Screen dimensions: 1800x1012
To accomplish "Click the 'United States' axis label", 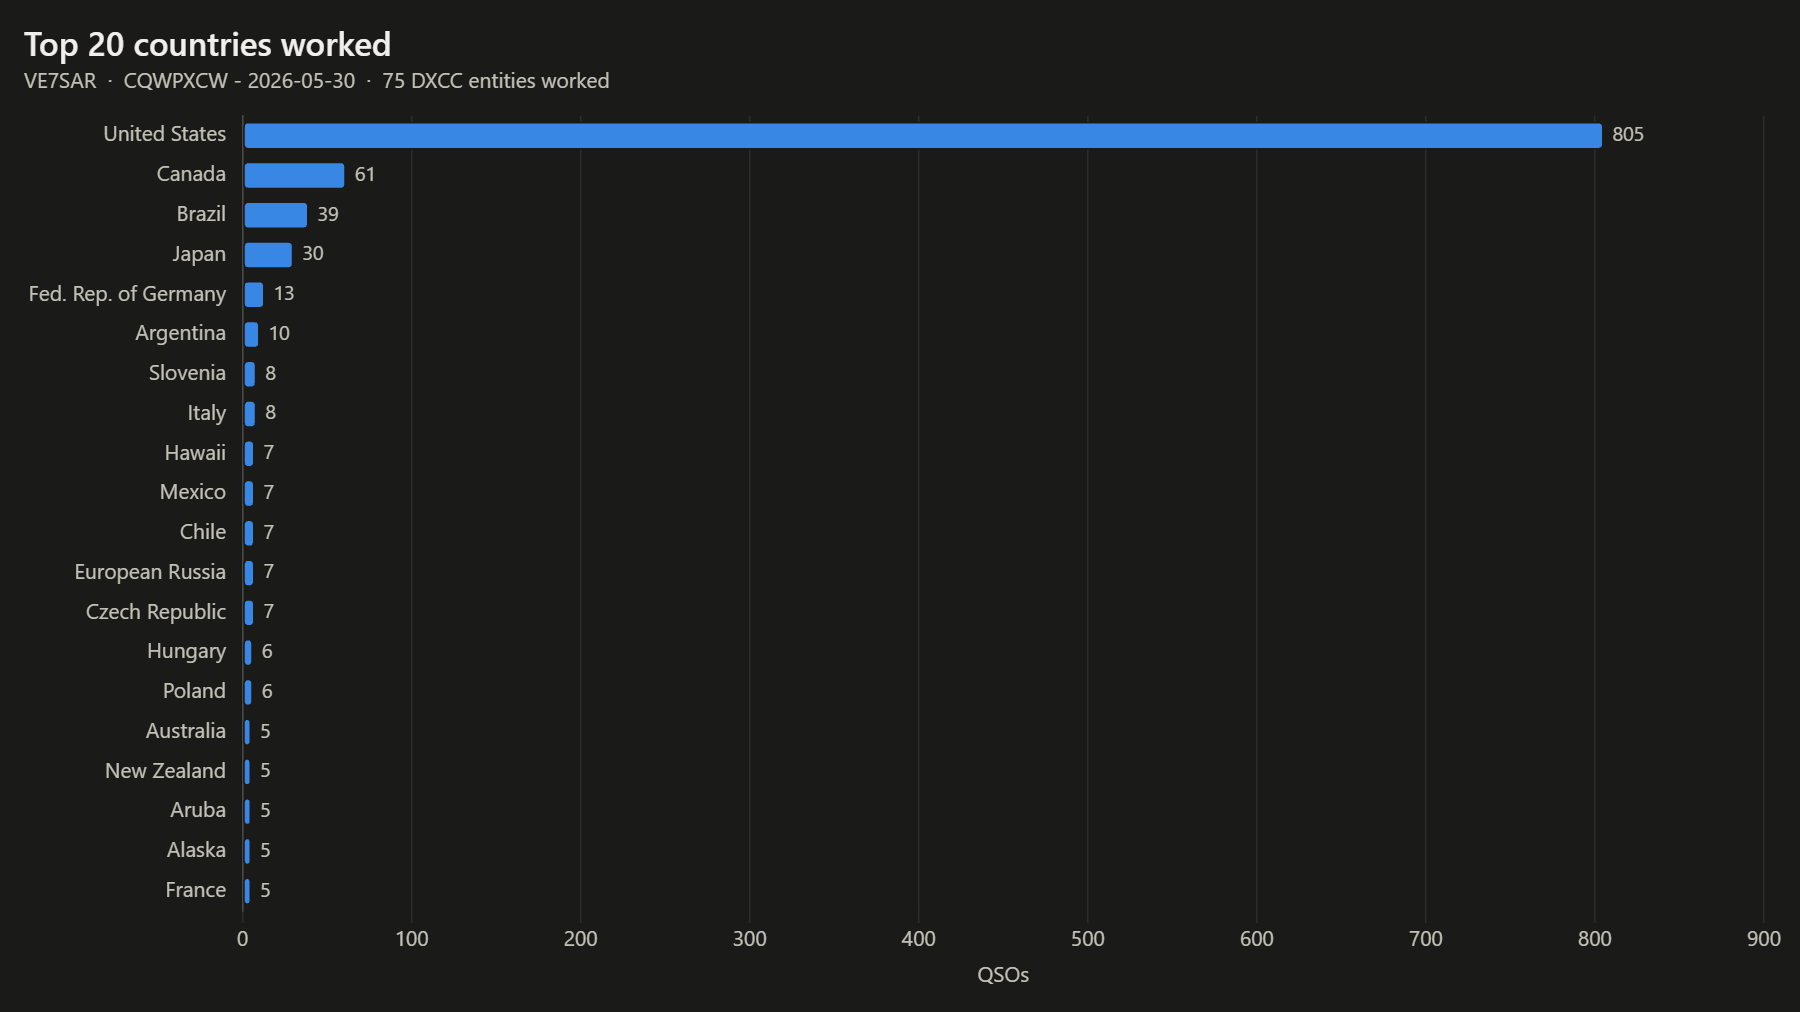I will 165,134.
